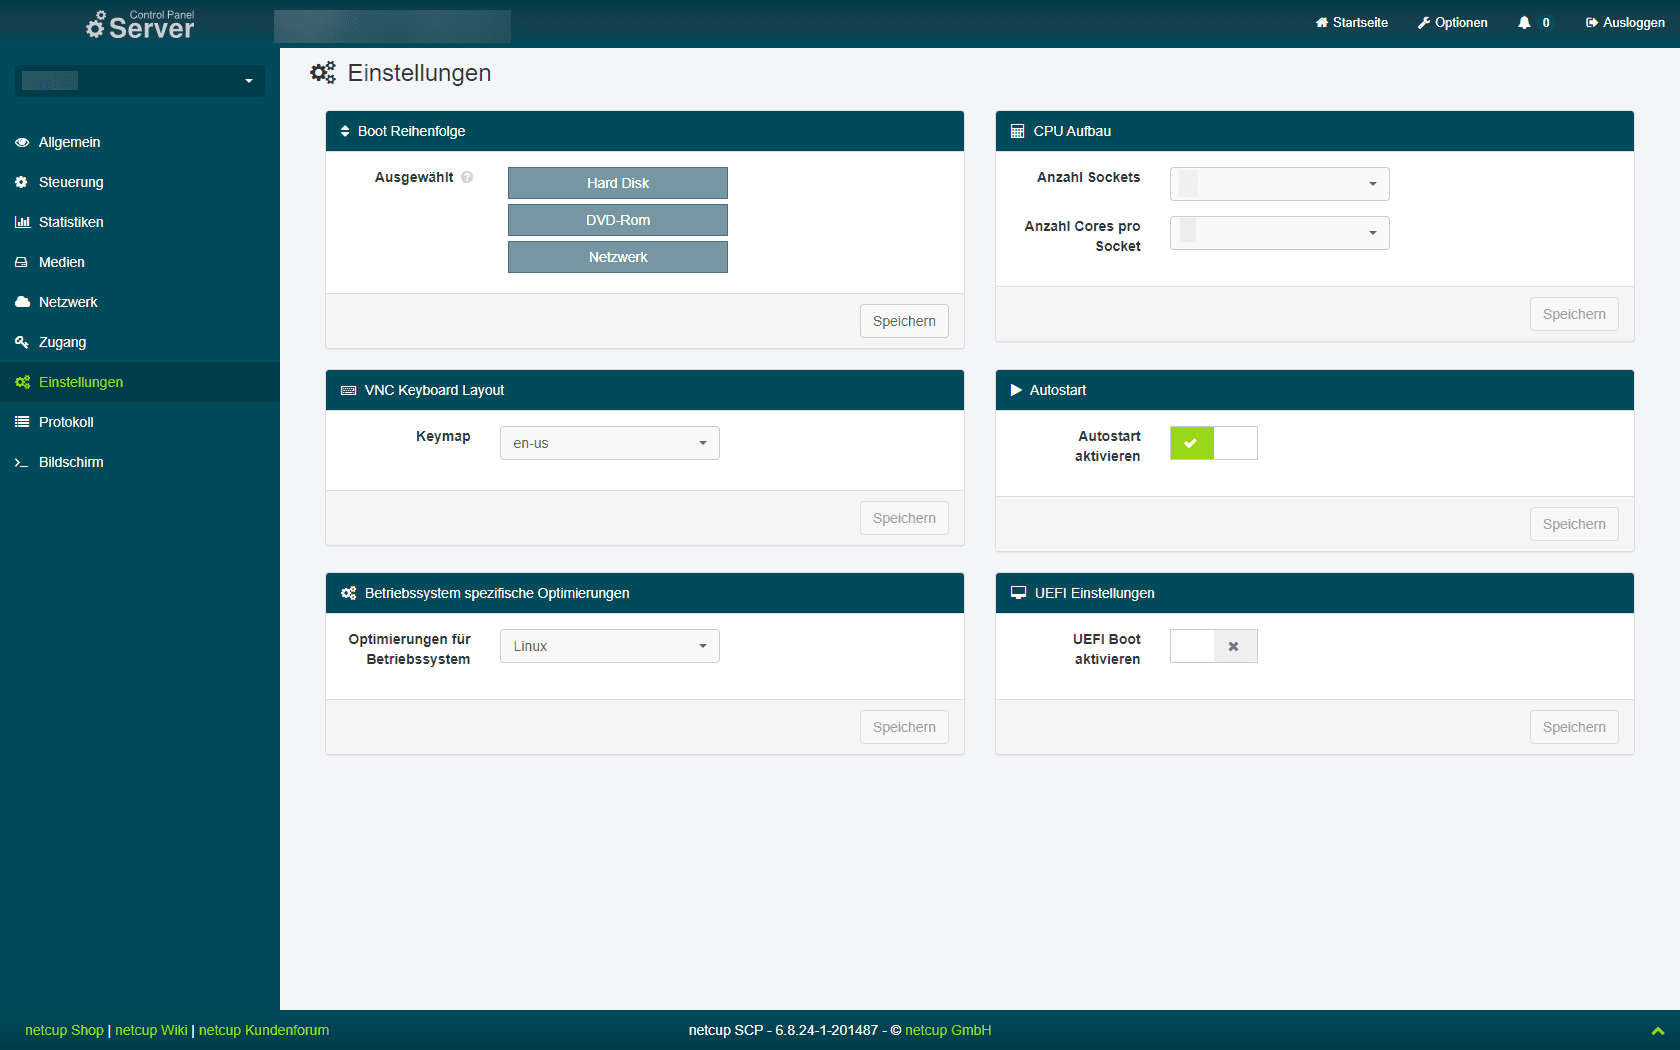Click Ausloggen to log out
This screenshot has height=1050, width=1680.
1625,23
